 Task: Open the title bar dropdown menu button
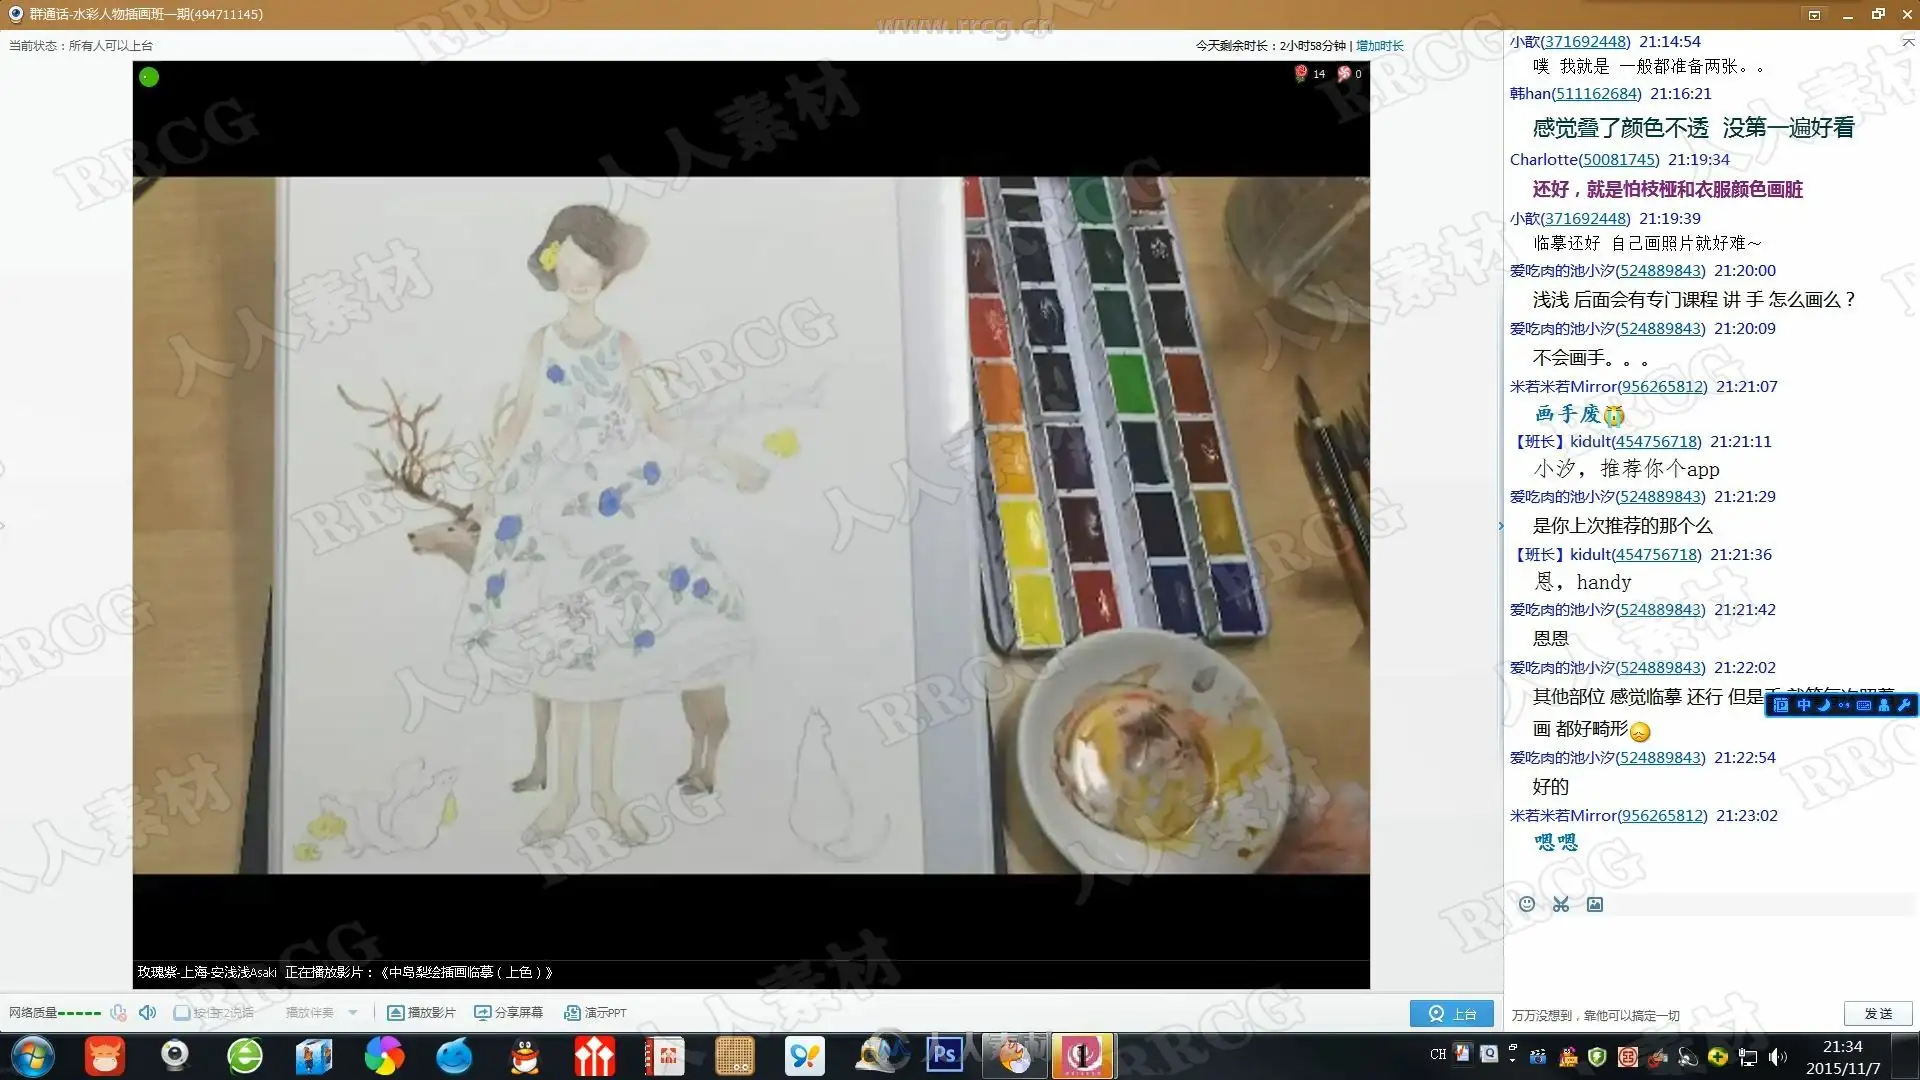pos(1814,14)
